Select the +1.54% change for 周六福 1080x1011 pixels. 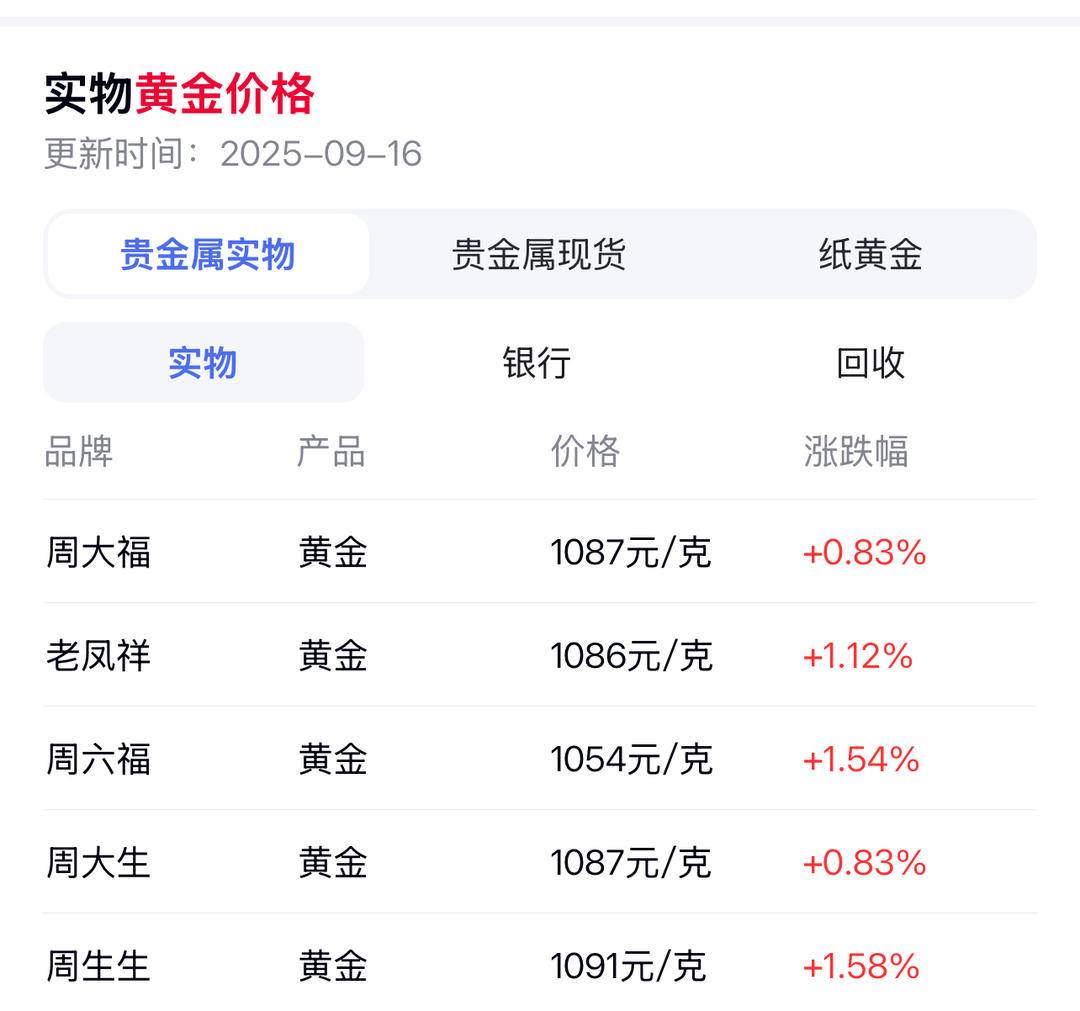[x=861, y=759]
